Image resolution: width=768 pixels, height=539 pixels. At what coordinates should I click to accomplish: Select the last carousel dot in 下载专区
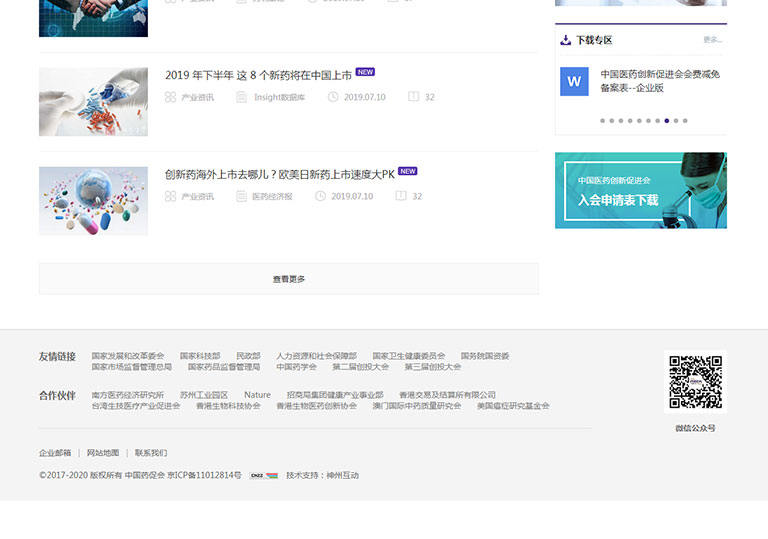[685, 121]
